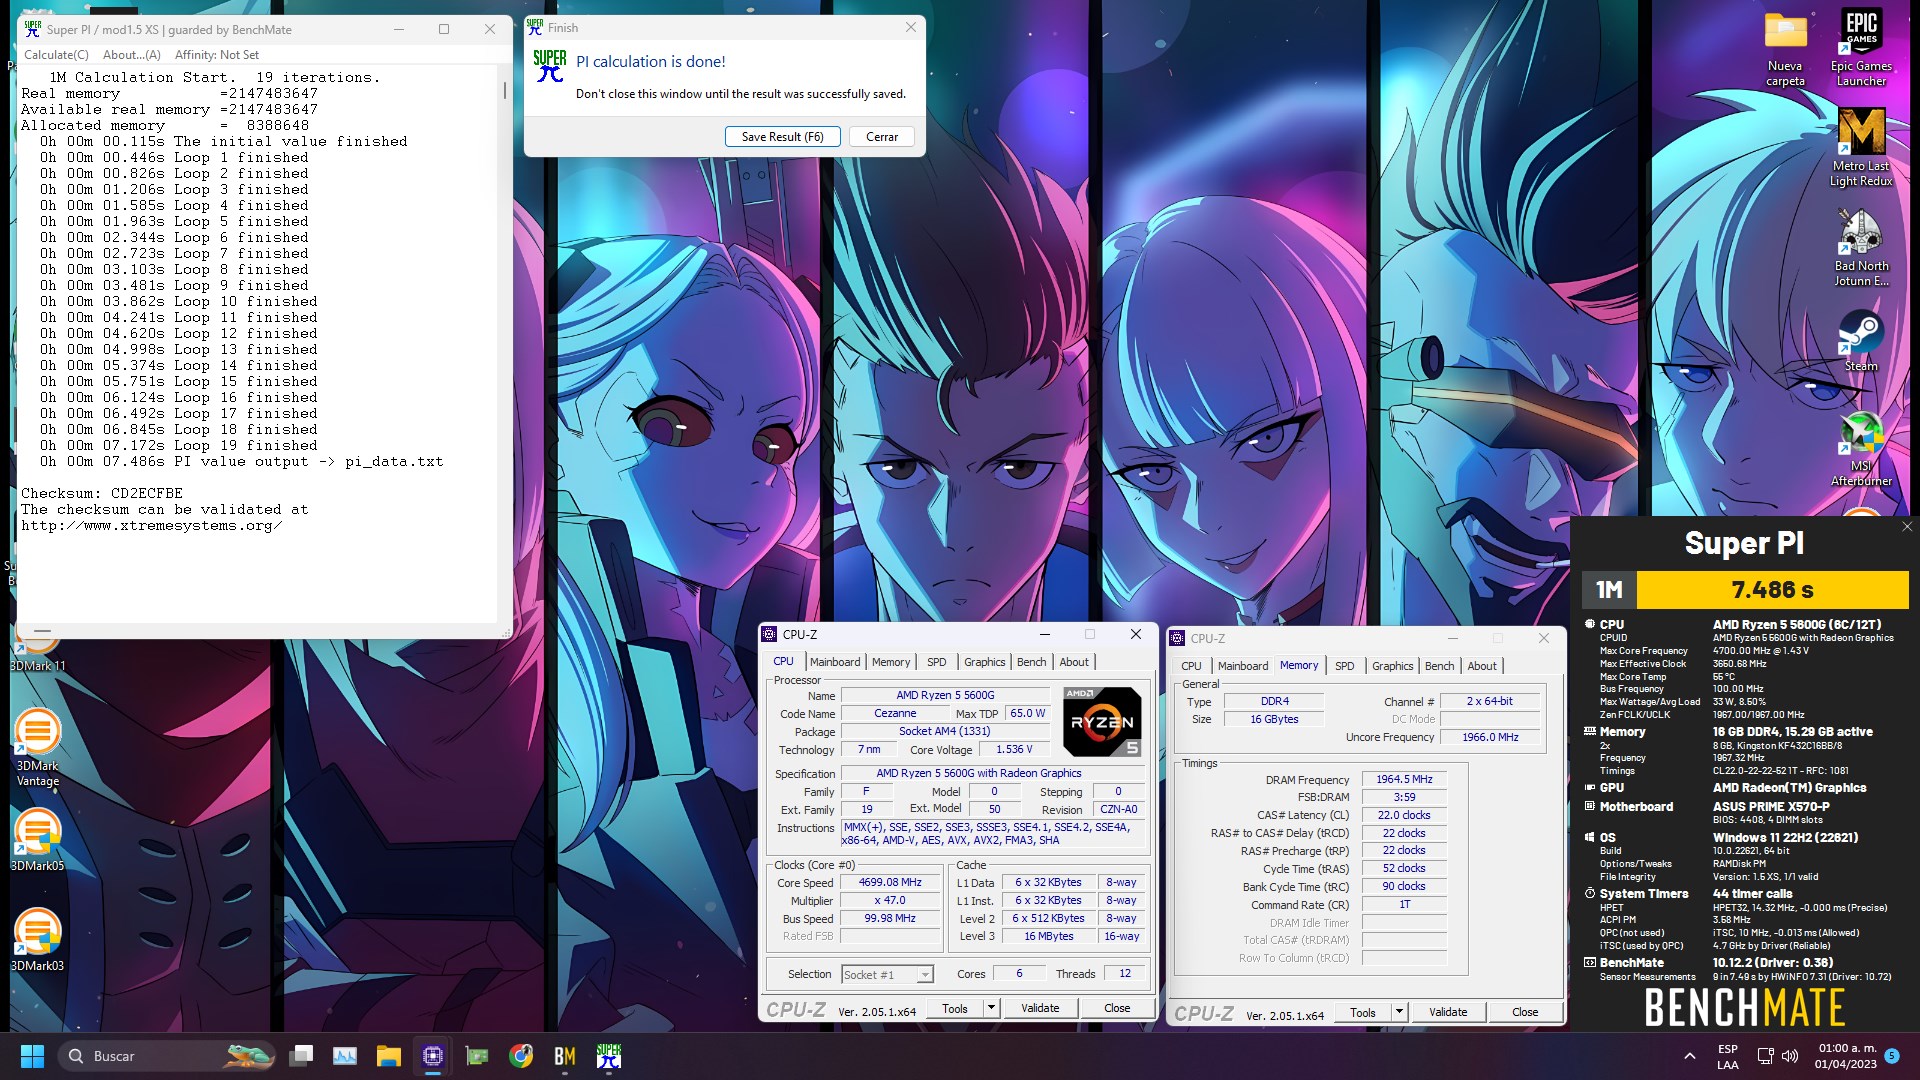Show hidden system tray icons
1920x1080 pixels.
click(1690, 1056)
